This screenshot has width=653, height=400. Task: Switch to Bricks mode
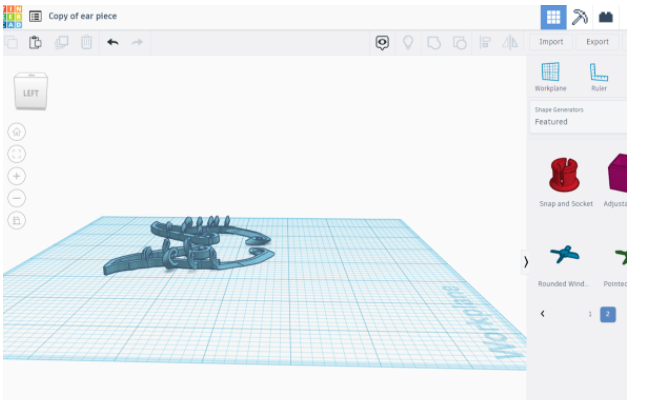pos(606,17)
